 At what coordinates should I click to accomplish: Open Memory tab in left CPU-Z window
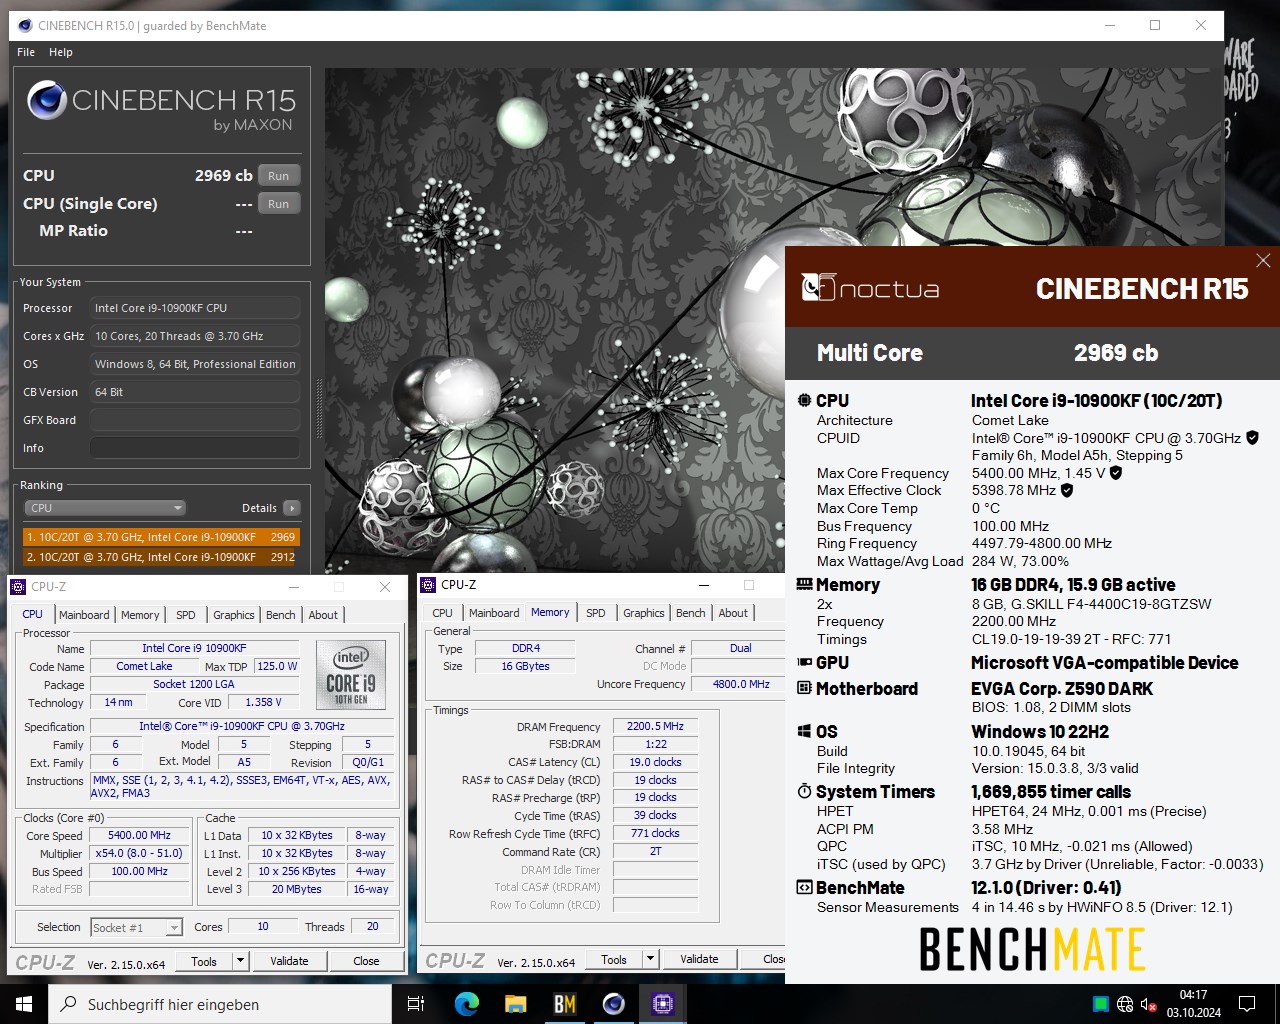(140, 615)
